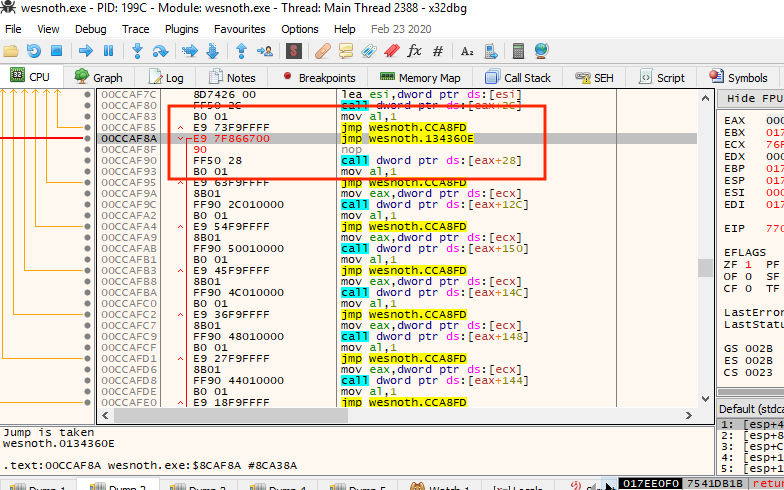Viewport: 784px width, 490px height.
Task: Click the Step into icon
Action: pos(138,50)
